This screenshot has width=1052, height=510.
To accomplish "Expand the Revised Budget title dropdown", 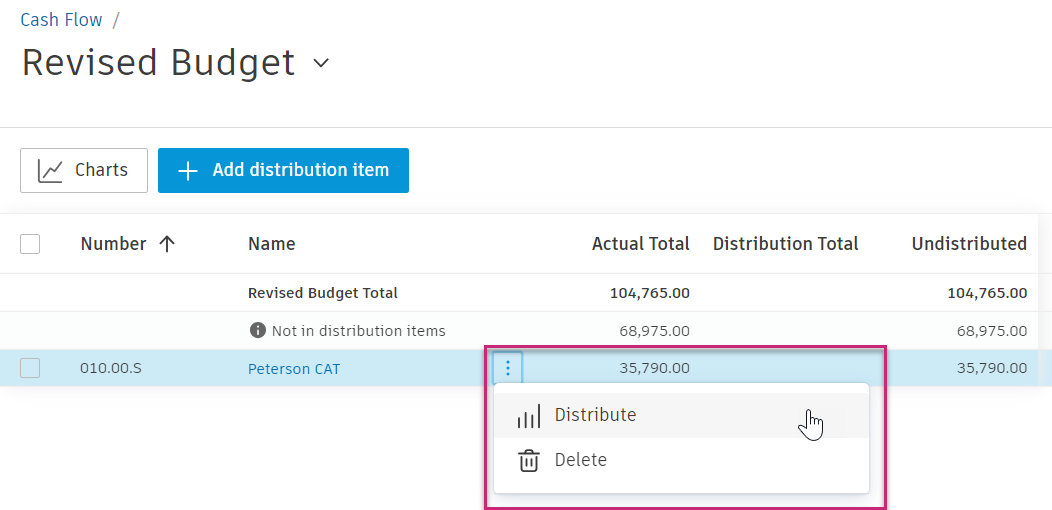I will coord(321,63).
